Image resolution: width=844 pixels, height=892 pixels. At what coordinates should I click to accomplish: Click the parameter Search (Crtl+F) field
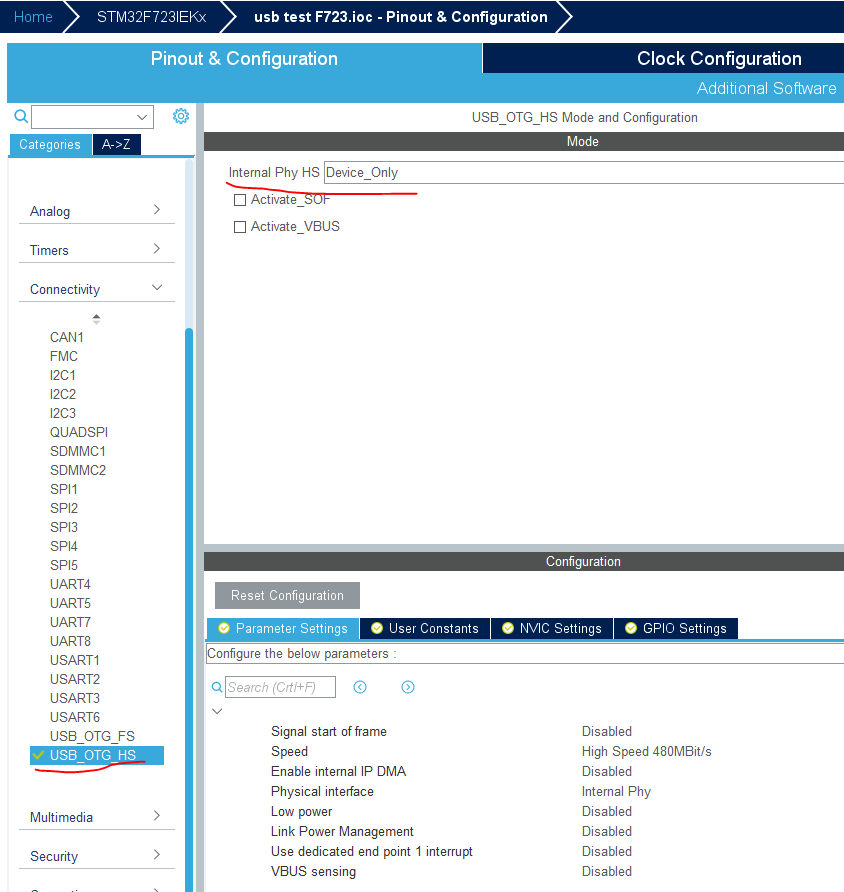coord(280,687)
